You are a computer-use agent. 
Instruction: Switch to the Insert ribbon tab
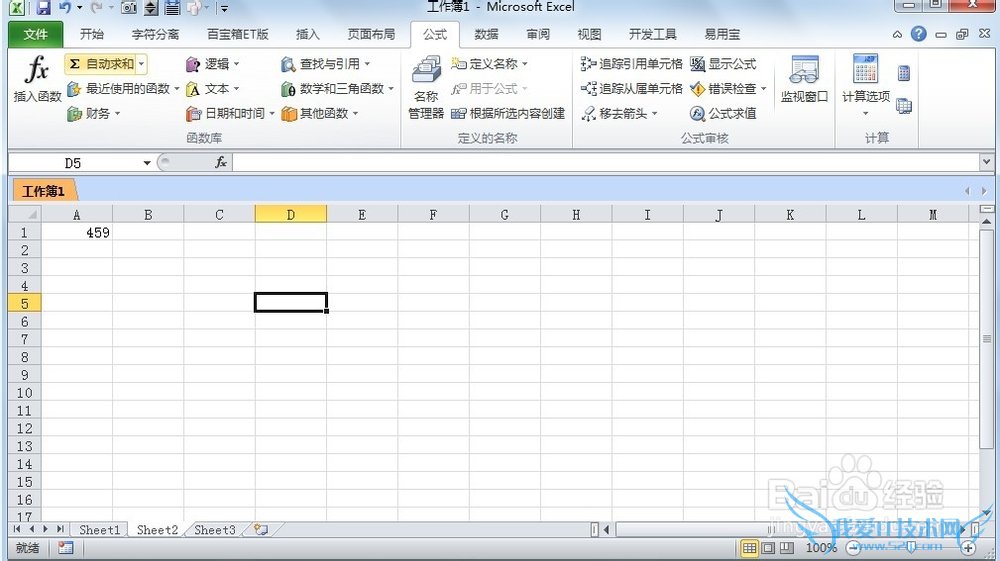point(307,34)
